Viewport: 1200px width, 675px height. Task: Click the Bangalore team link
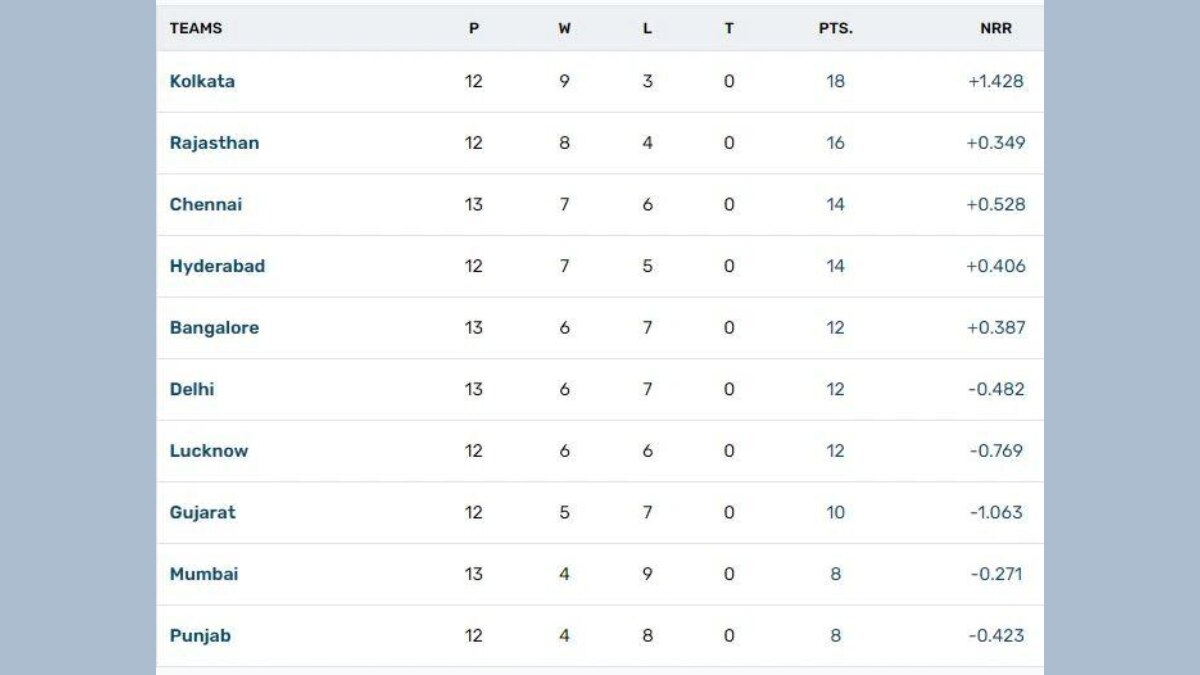point(214,328)
